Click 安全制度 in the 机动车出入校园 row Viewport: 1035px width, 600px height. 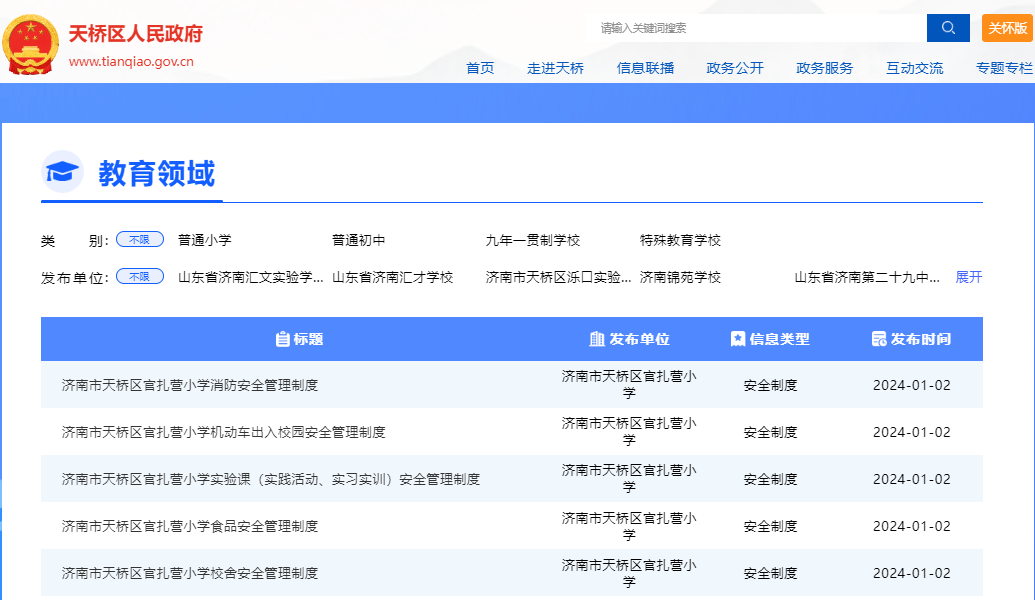click(770, 432)
